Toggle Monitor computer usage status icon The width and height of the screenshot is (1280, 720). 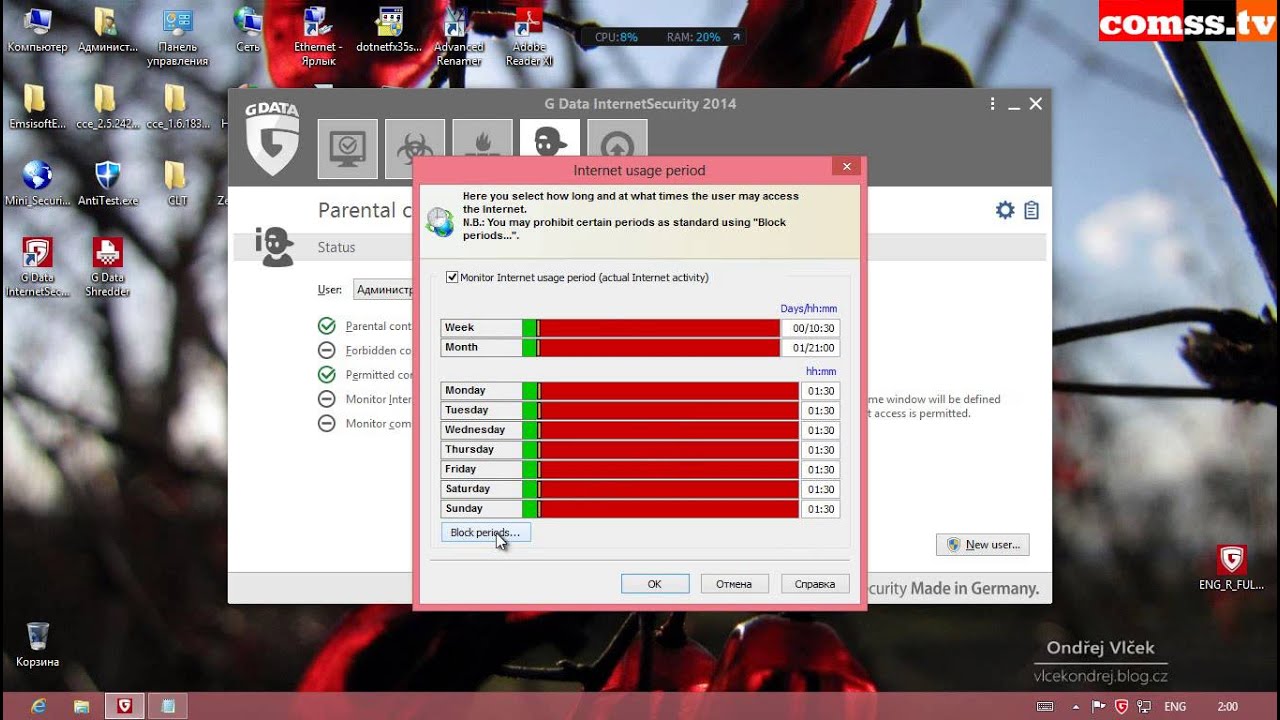click(326, 423)
